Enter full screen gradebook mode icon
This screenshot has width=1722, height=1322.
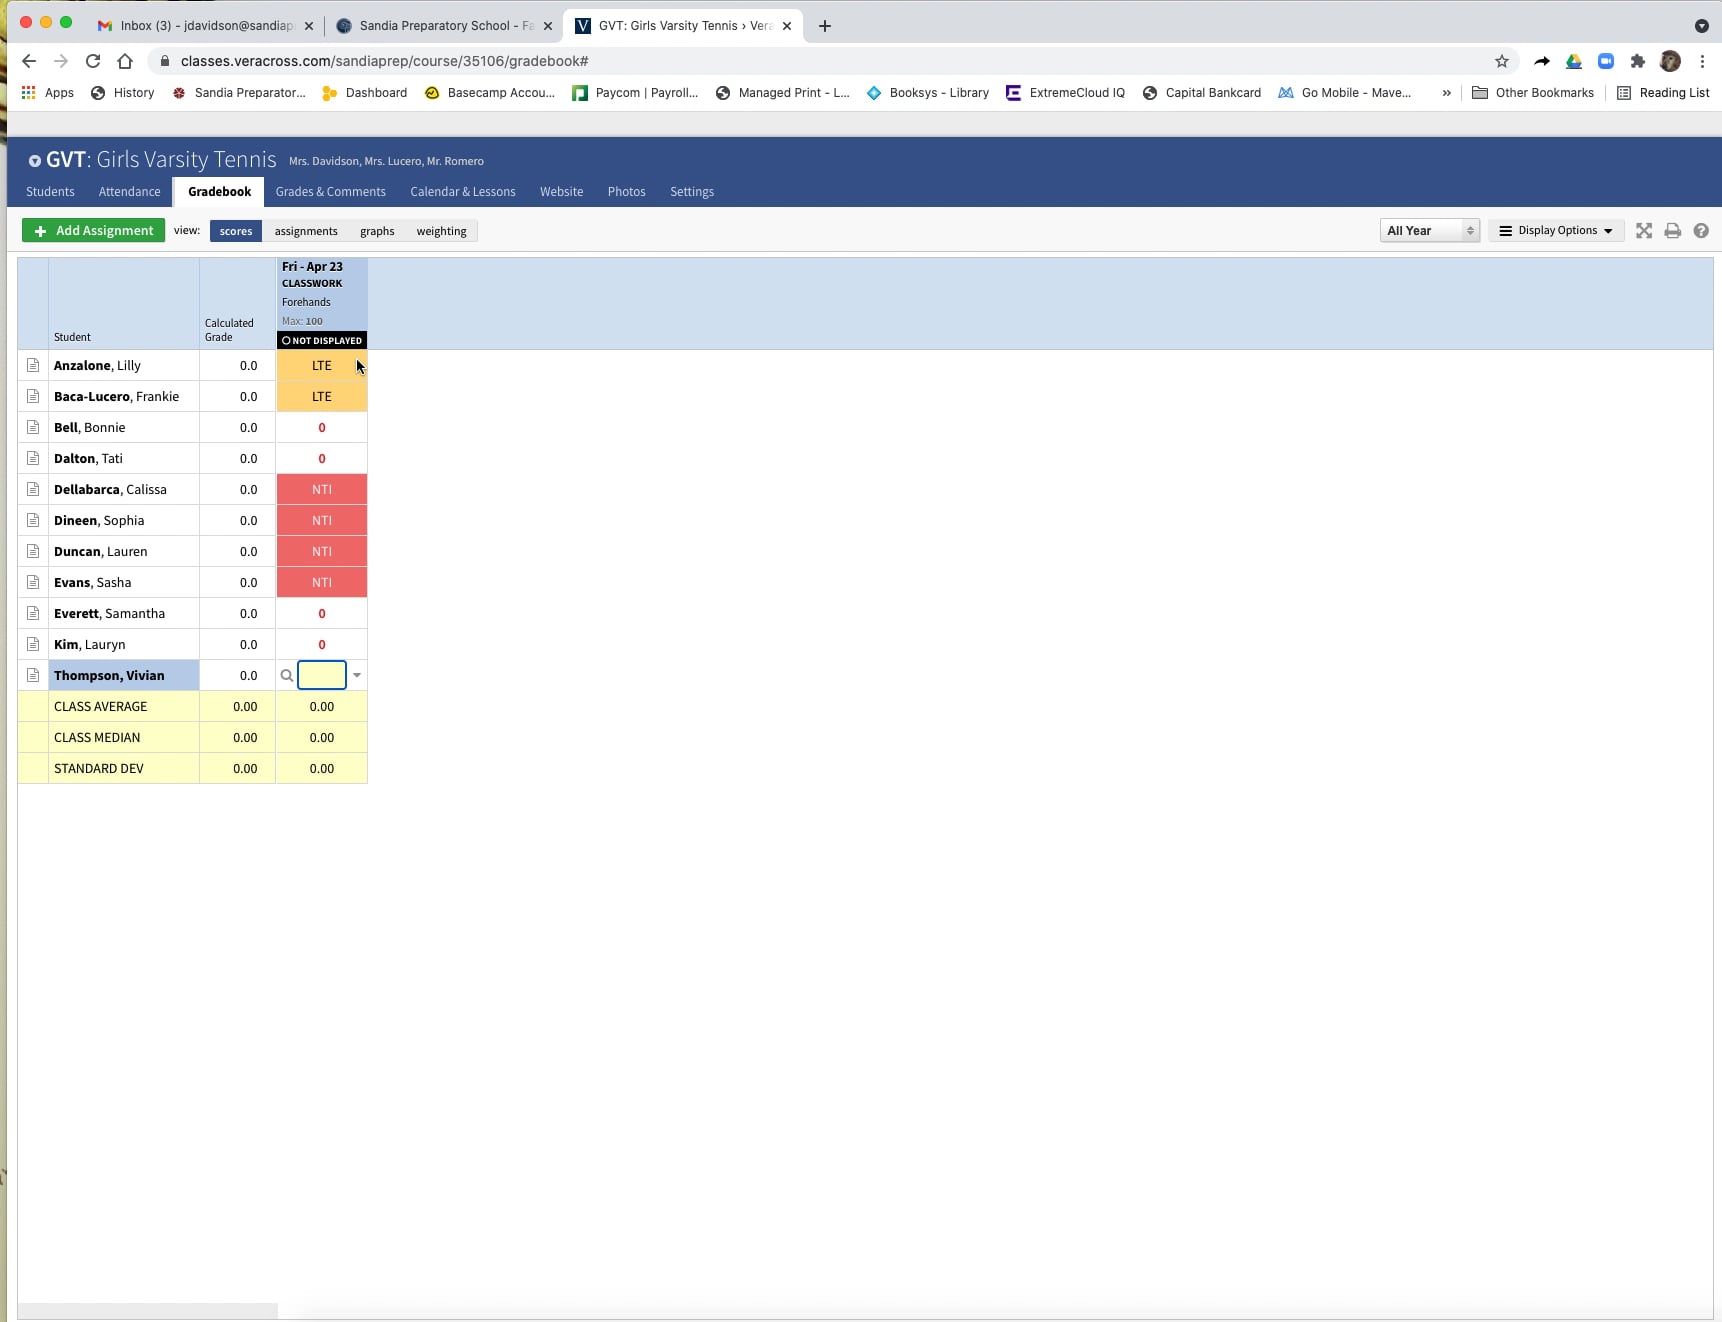(1644, 231)
